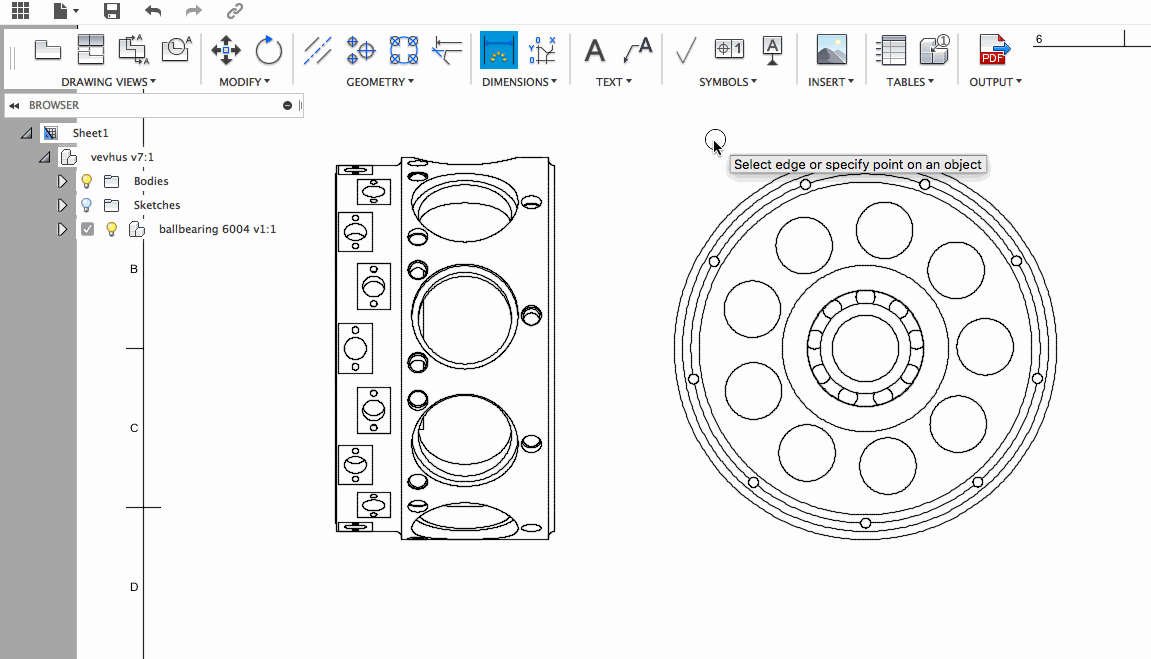1151x659 pixels.
Task: Click the Undo button
Action: [x=153, y=11]
